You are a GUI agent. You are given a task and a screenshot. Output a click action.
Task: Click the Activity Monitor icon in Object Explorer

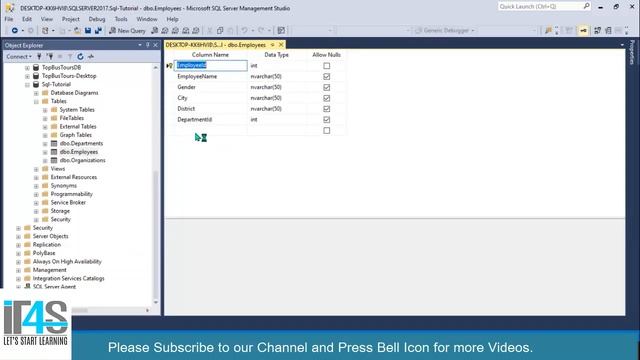91,57
